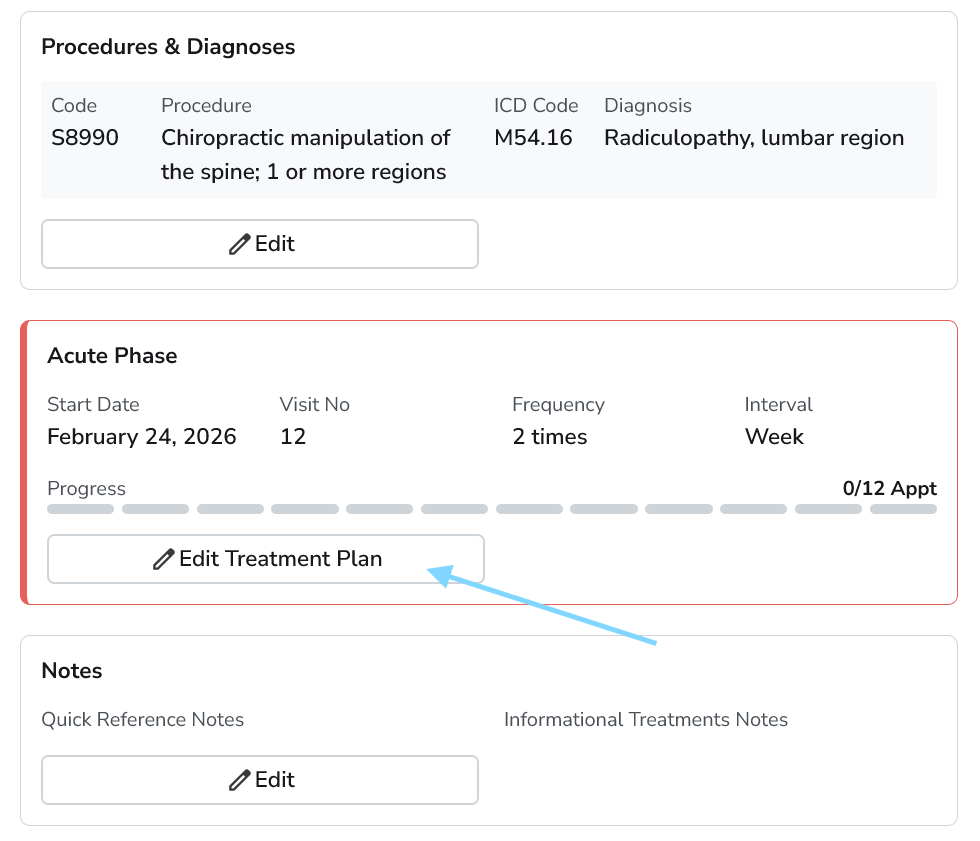980x841 pixels.
Task: Click the diagnosis Radiculopathy, lumbar region
Action: coord(753,137)
